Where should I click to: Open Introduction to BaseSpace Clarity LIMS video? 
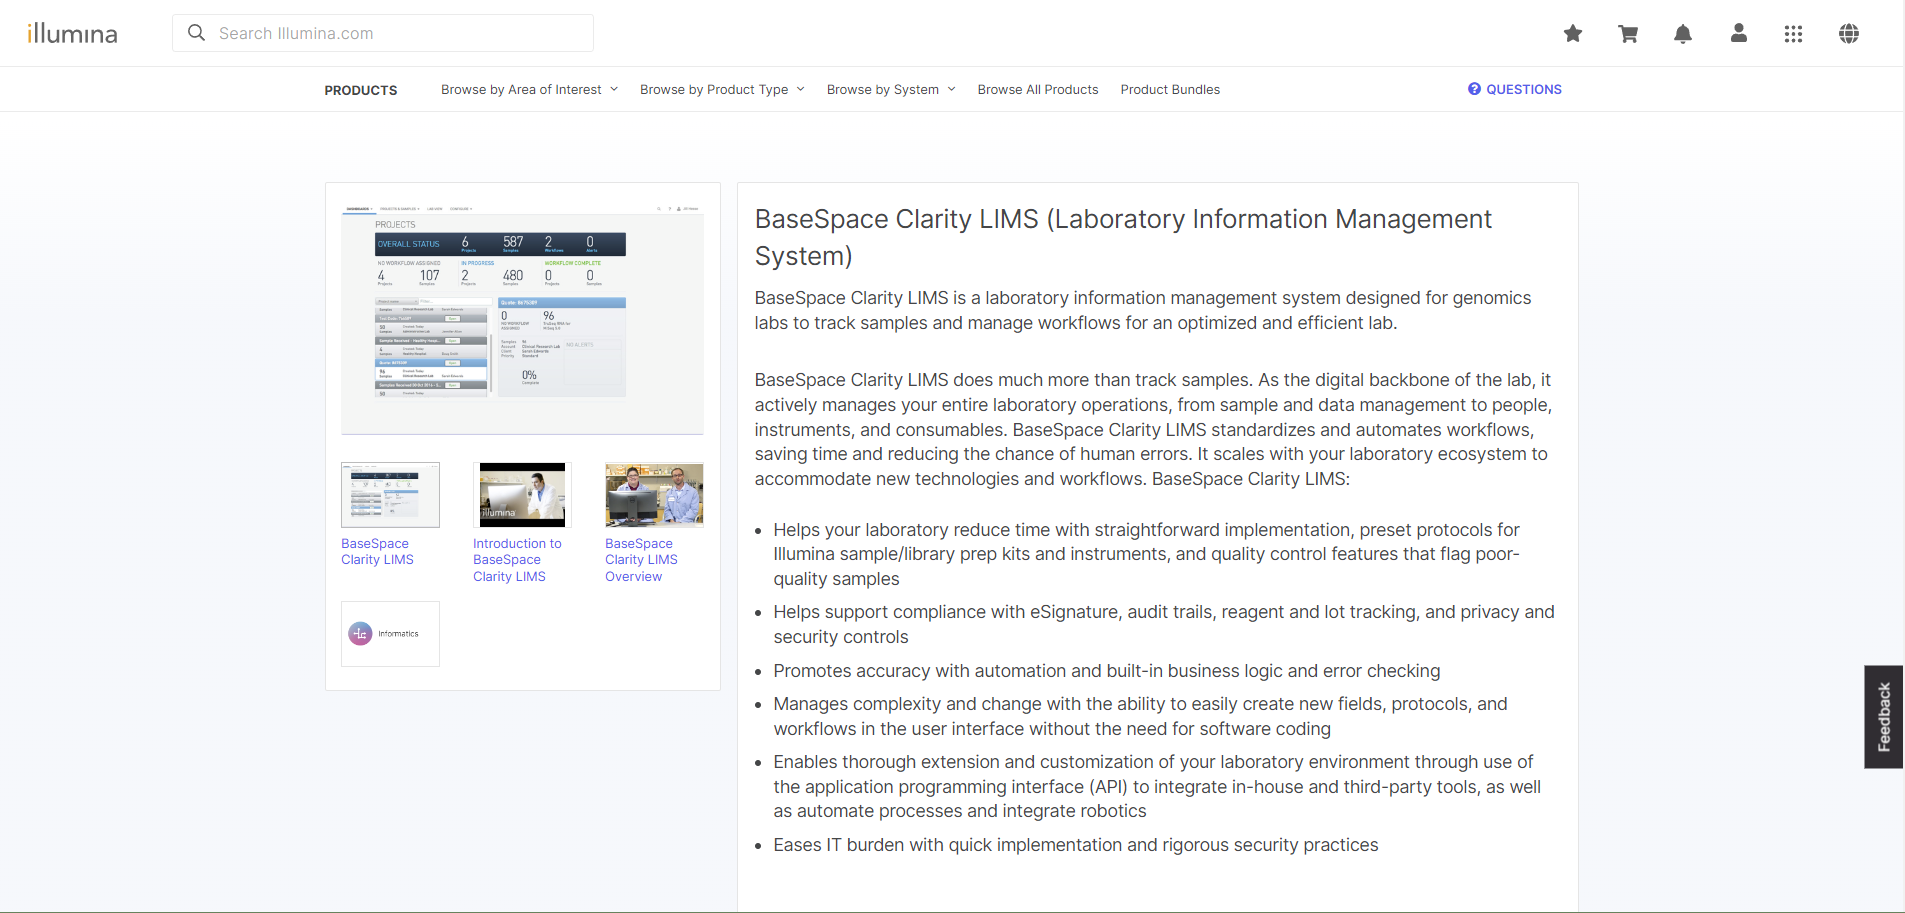tap(520, 494)
